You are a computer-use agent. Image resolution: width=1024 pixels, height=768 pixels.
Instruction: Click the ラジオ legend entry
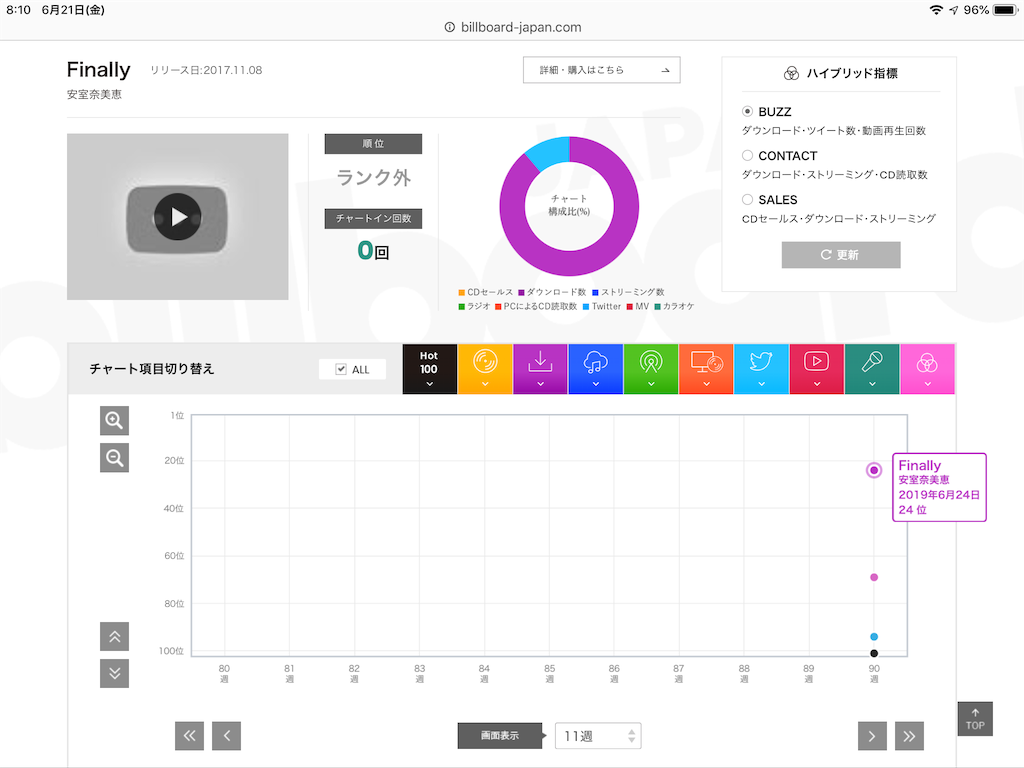pos(474,306)
